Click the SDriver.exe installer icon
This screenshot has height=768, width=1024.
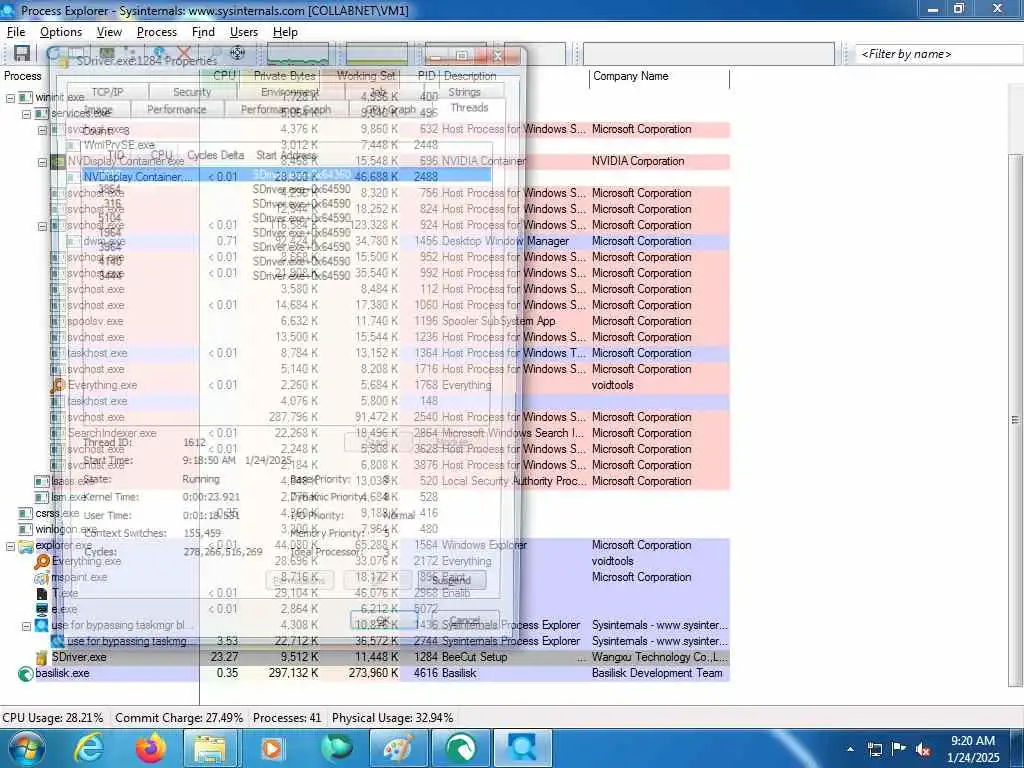(42, 657)
